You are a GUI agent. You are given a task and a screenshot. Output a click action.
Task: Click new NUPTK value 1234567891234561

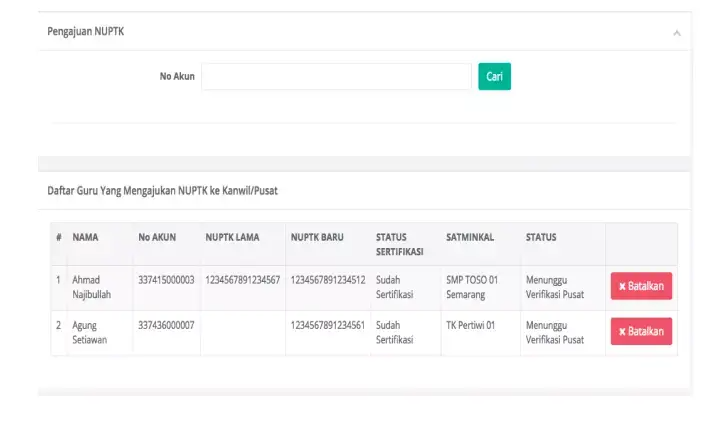(327, 326)
